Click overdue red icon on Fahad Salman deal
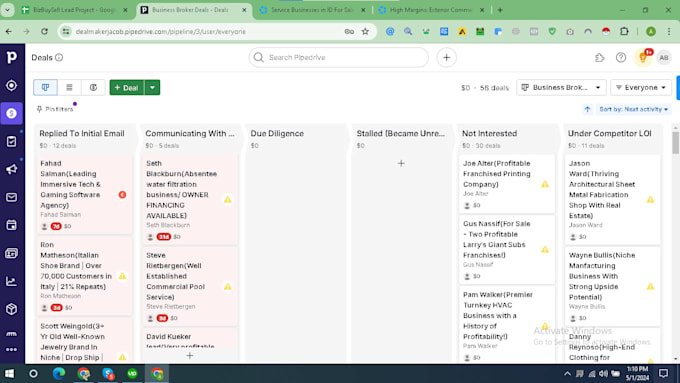Image resolution: width=680 pixels, height=383 pixels. pos(122,195)
